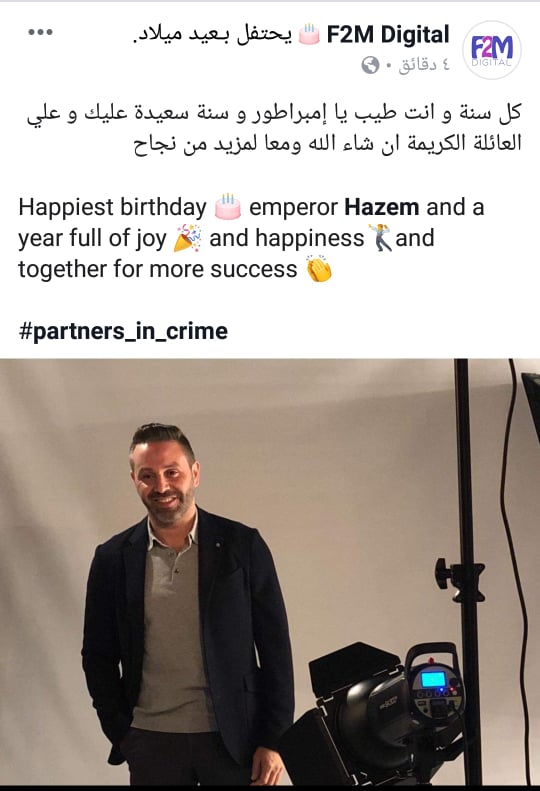The height and width of the screenshot is (791, 540).
Task: Open the F2M Digital page name link
Action: point(388,34)
